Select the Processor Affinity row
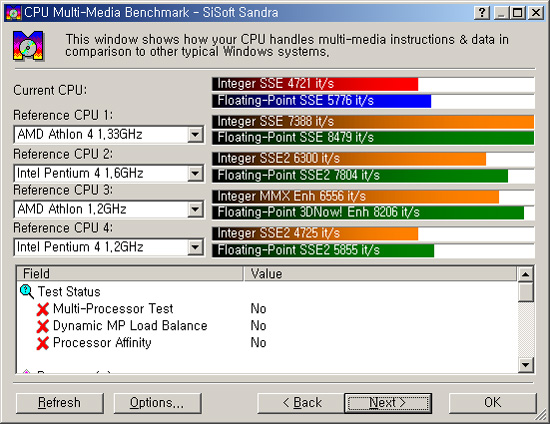The height and width of the screenshot is (424, 550). [x=267, y=343]
